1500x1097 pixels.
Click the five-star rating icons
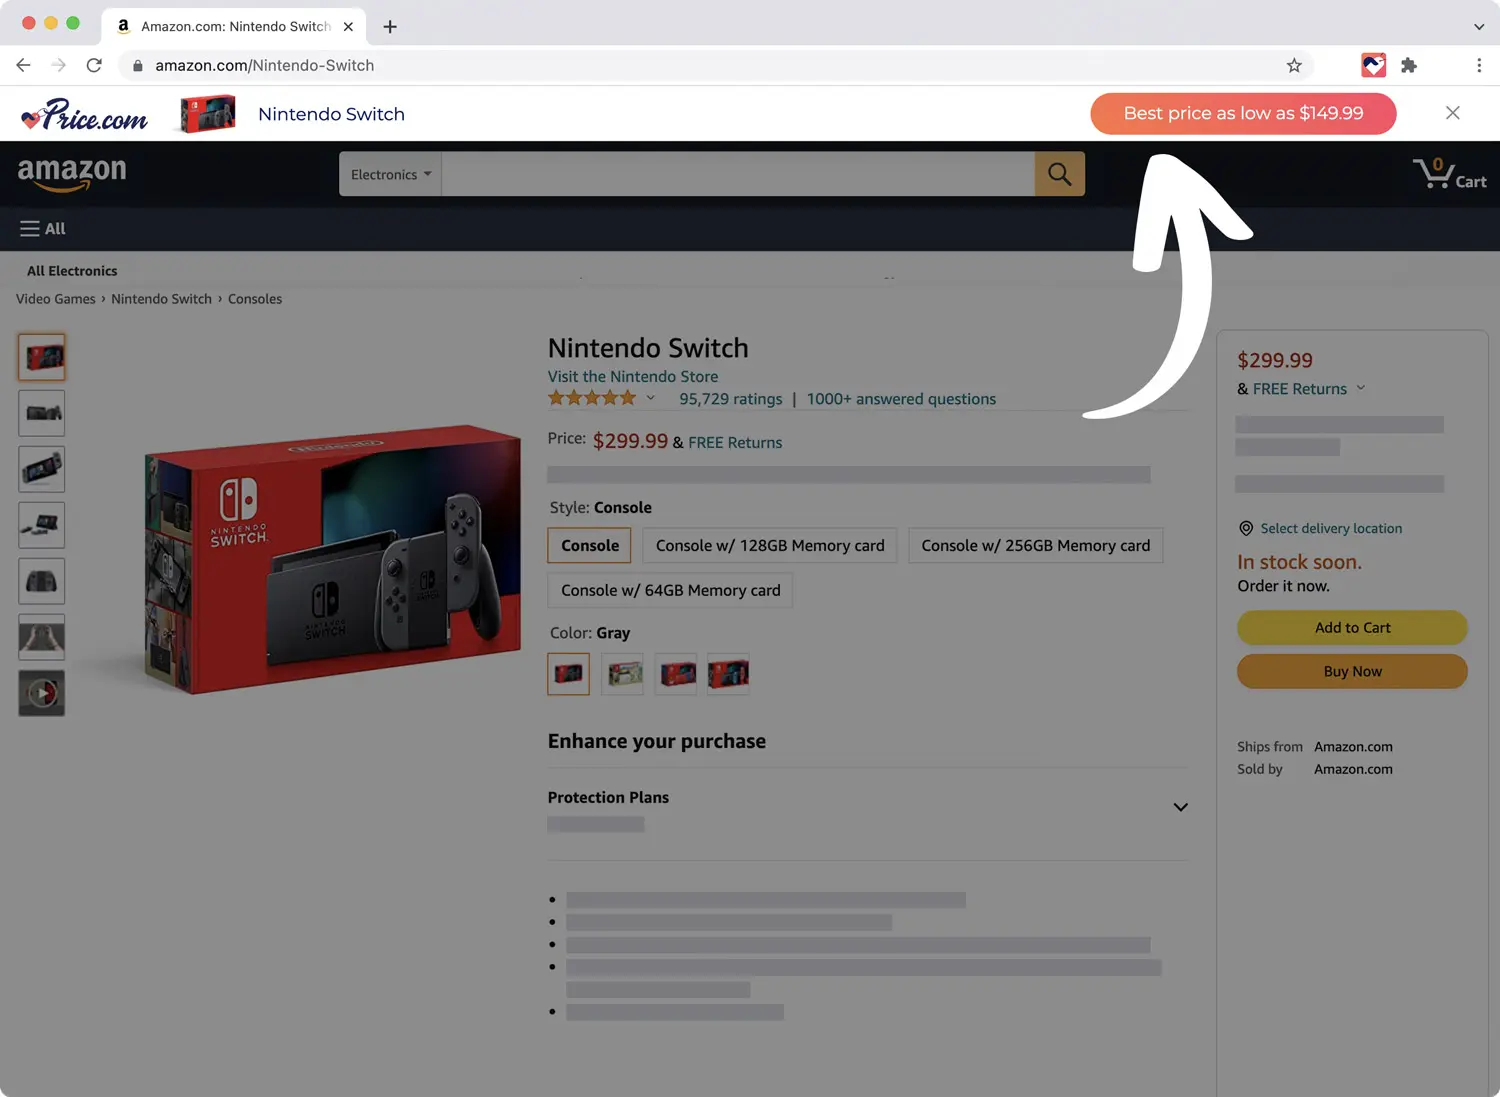[592, 398]
